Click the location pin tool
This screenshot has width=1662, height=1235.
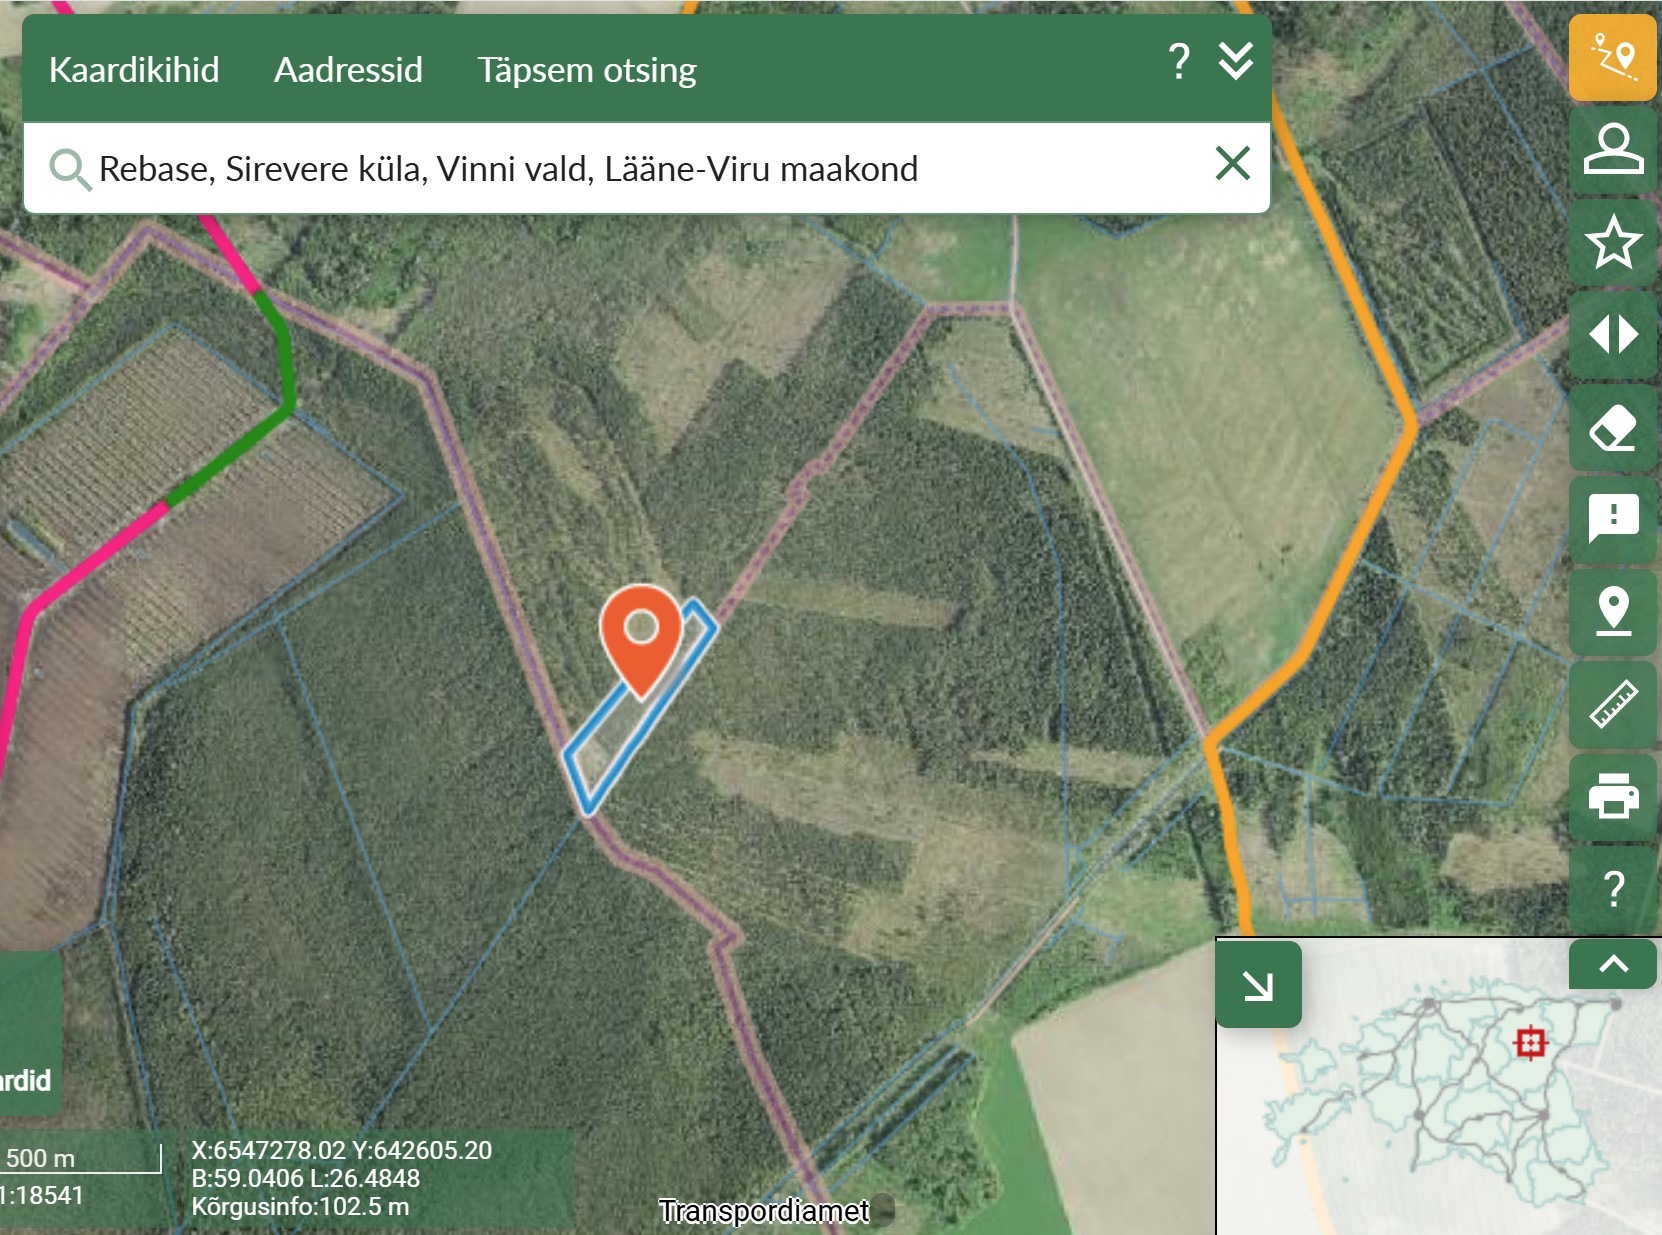(1612, 611)
